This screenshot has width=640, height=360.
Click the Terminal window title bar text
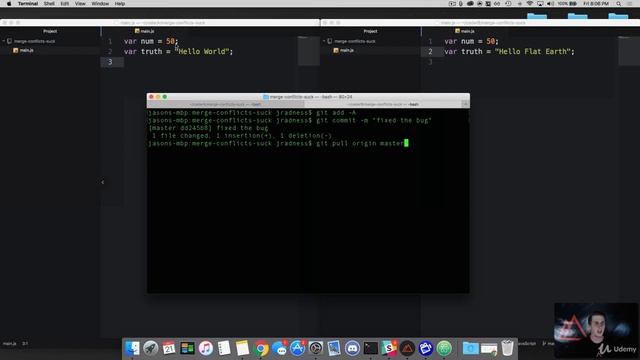click(x=308, y=97)
